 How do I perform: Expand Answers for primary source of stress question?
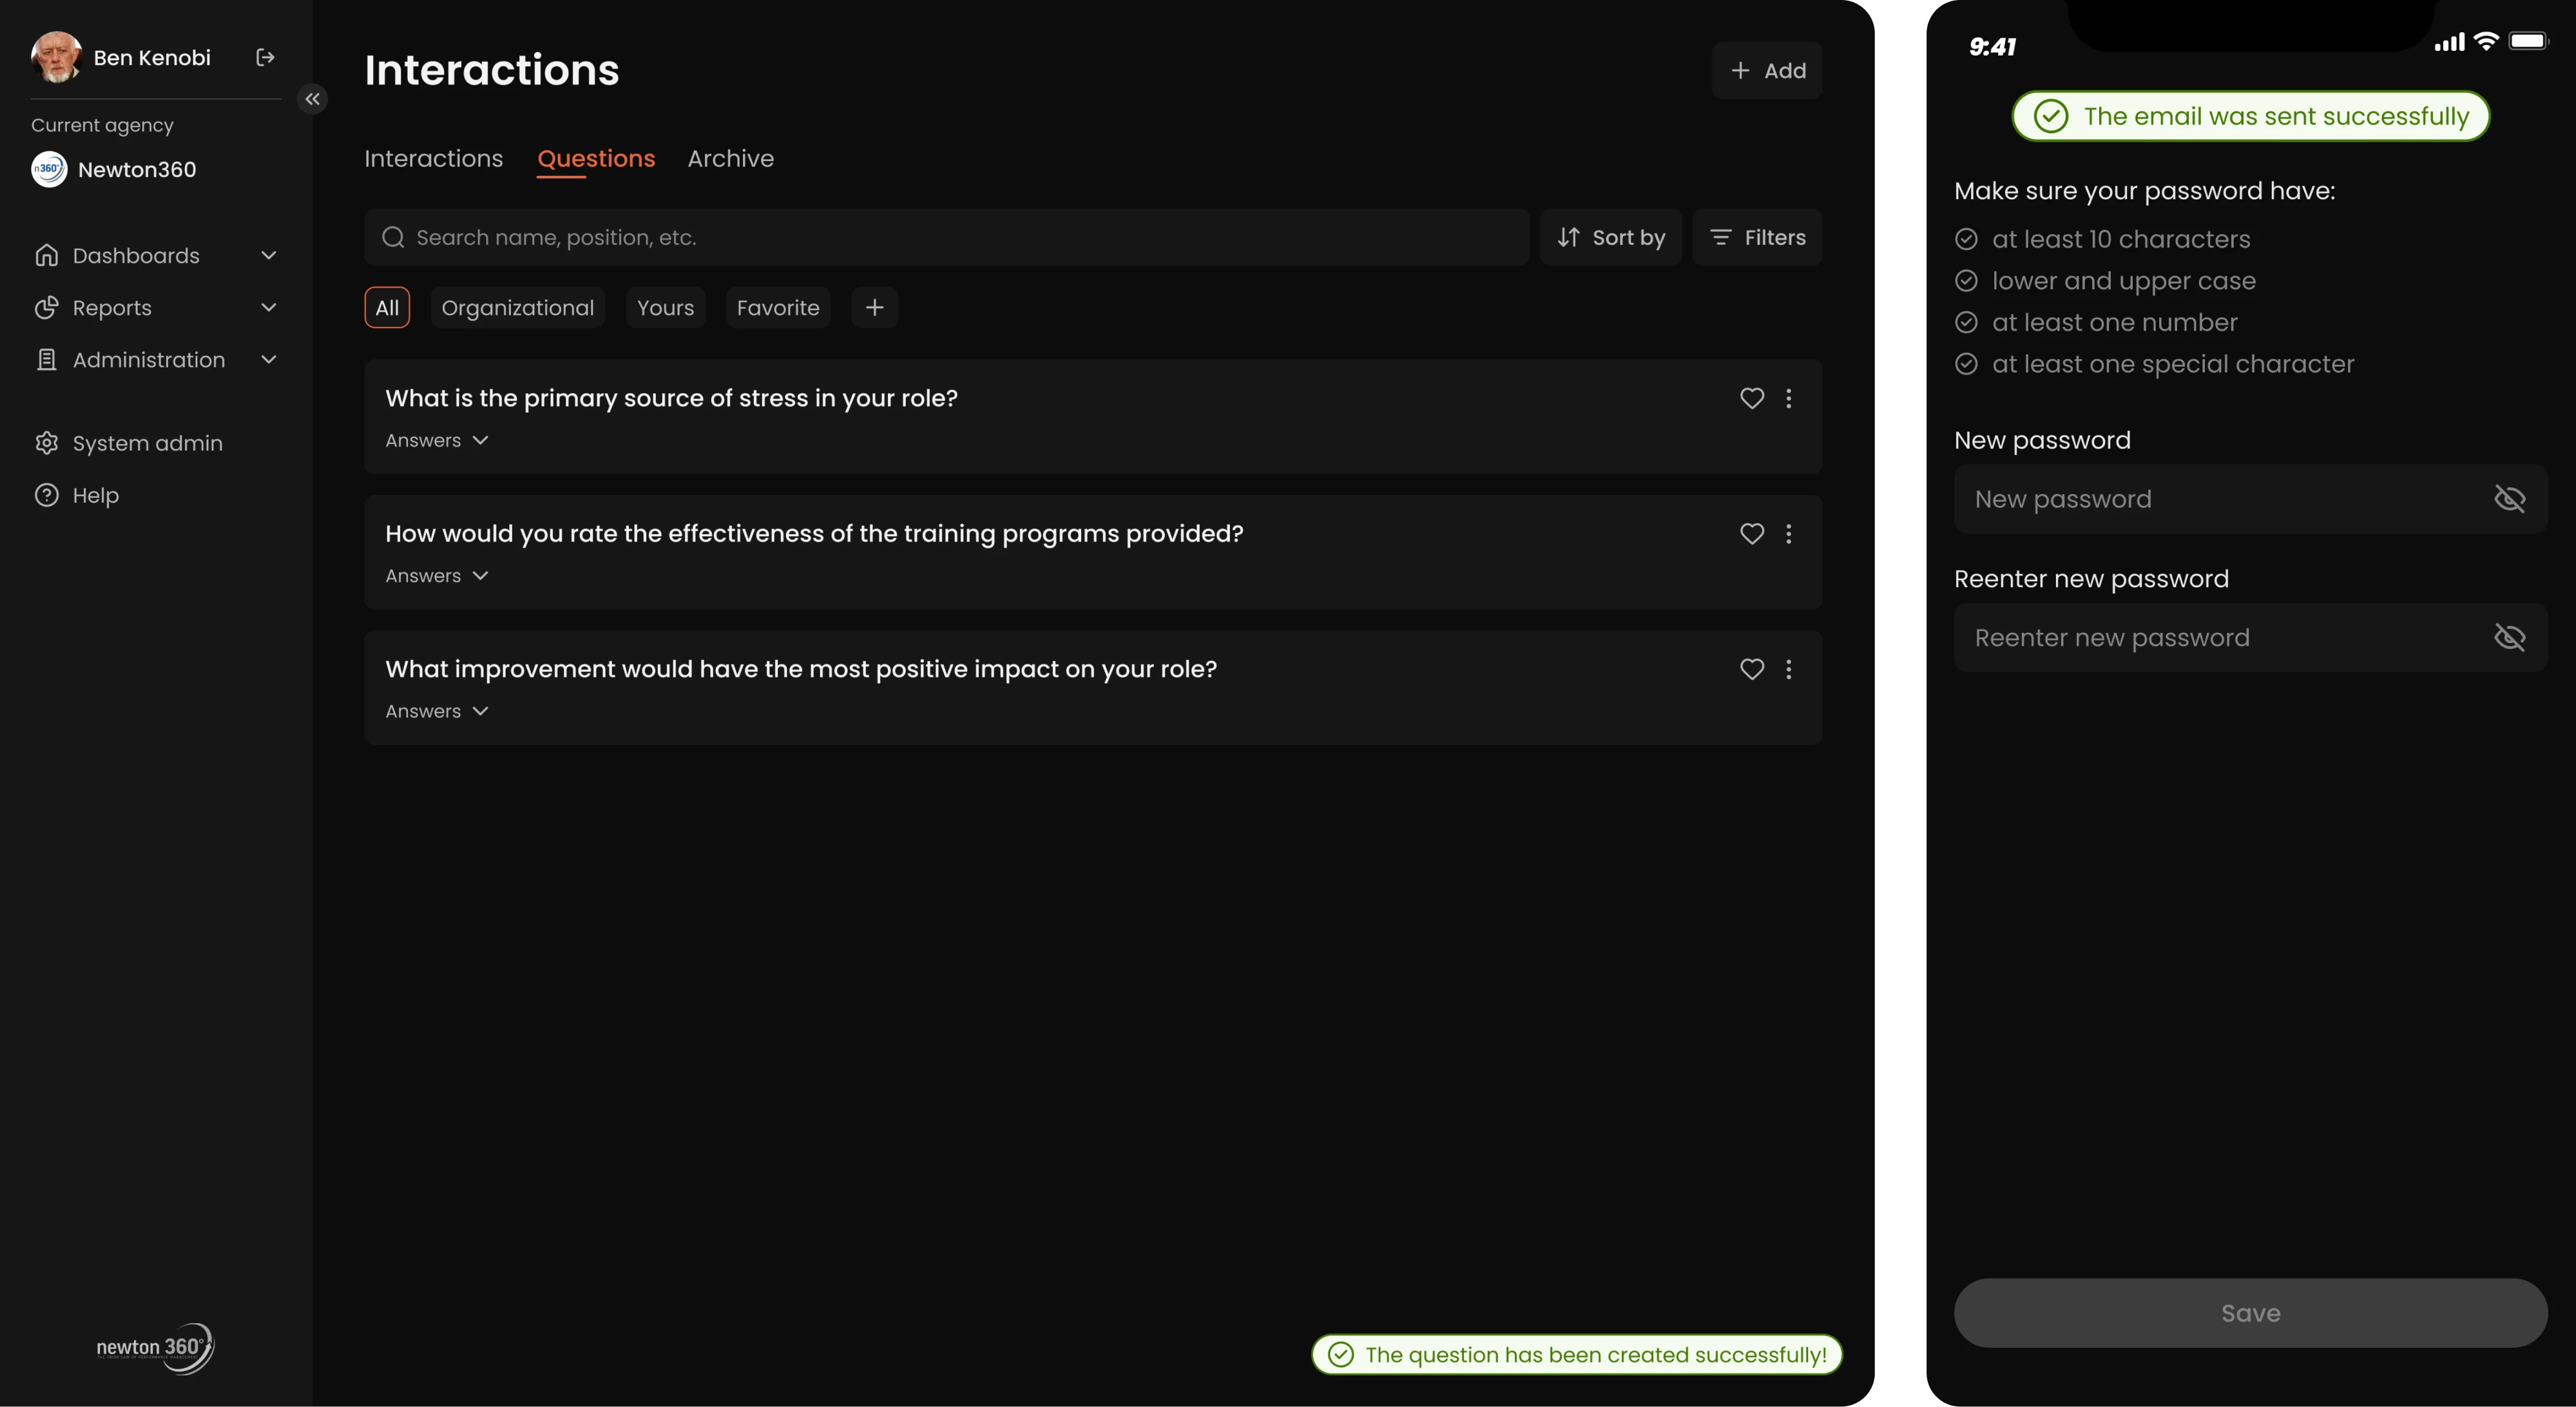coord(437,440)
